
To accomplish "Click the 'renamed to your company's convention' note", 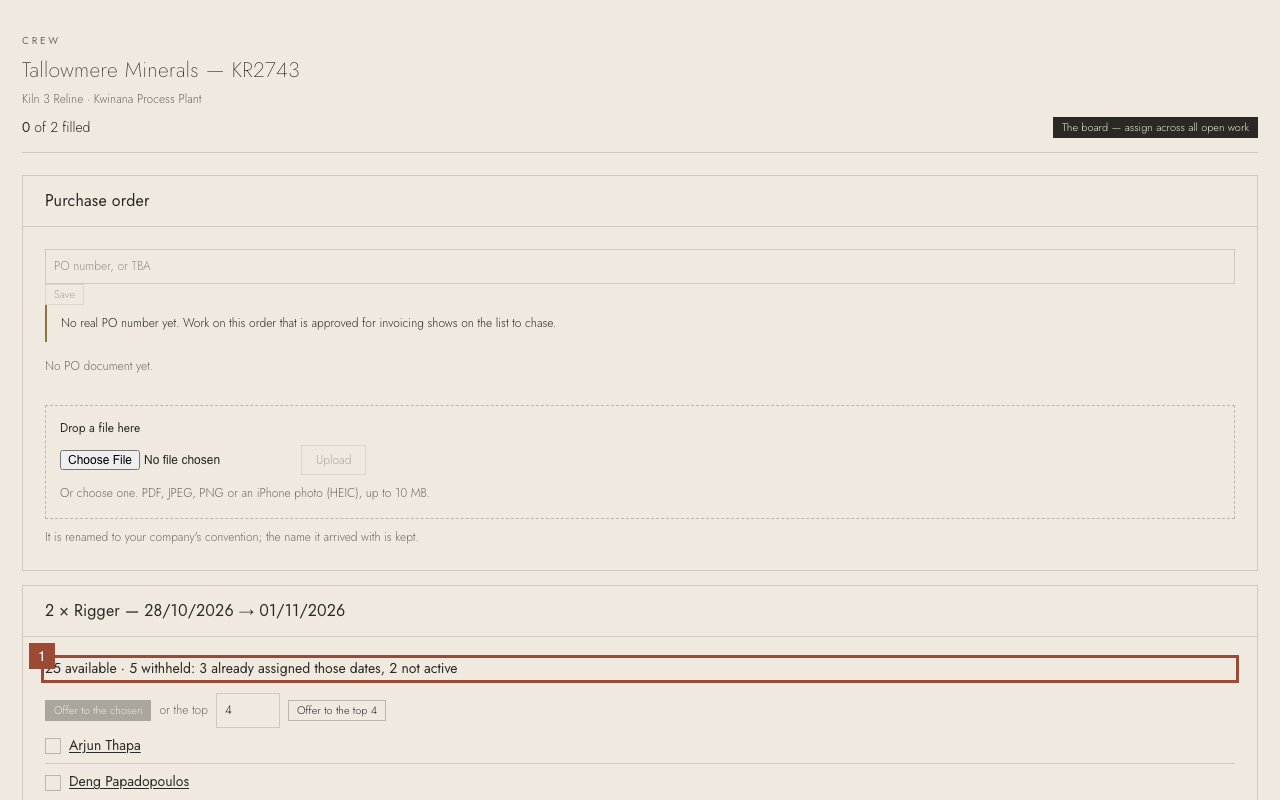I will [x=231, y=537].
